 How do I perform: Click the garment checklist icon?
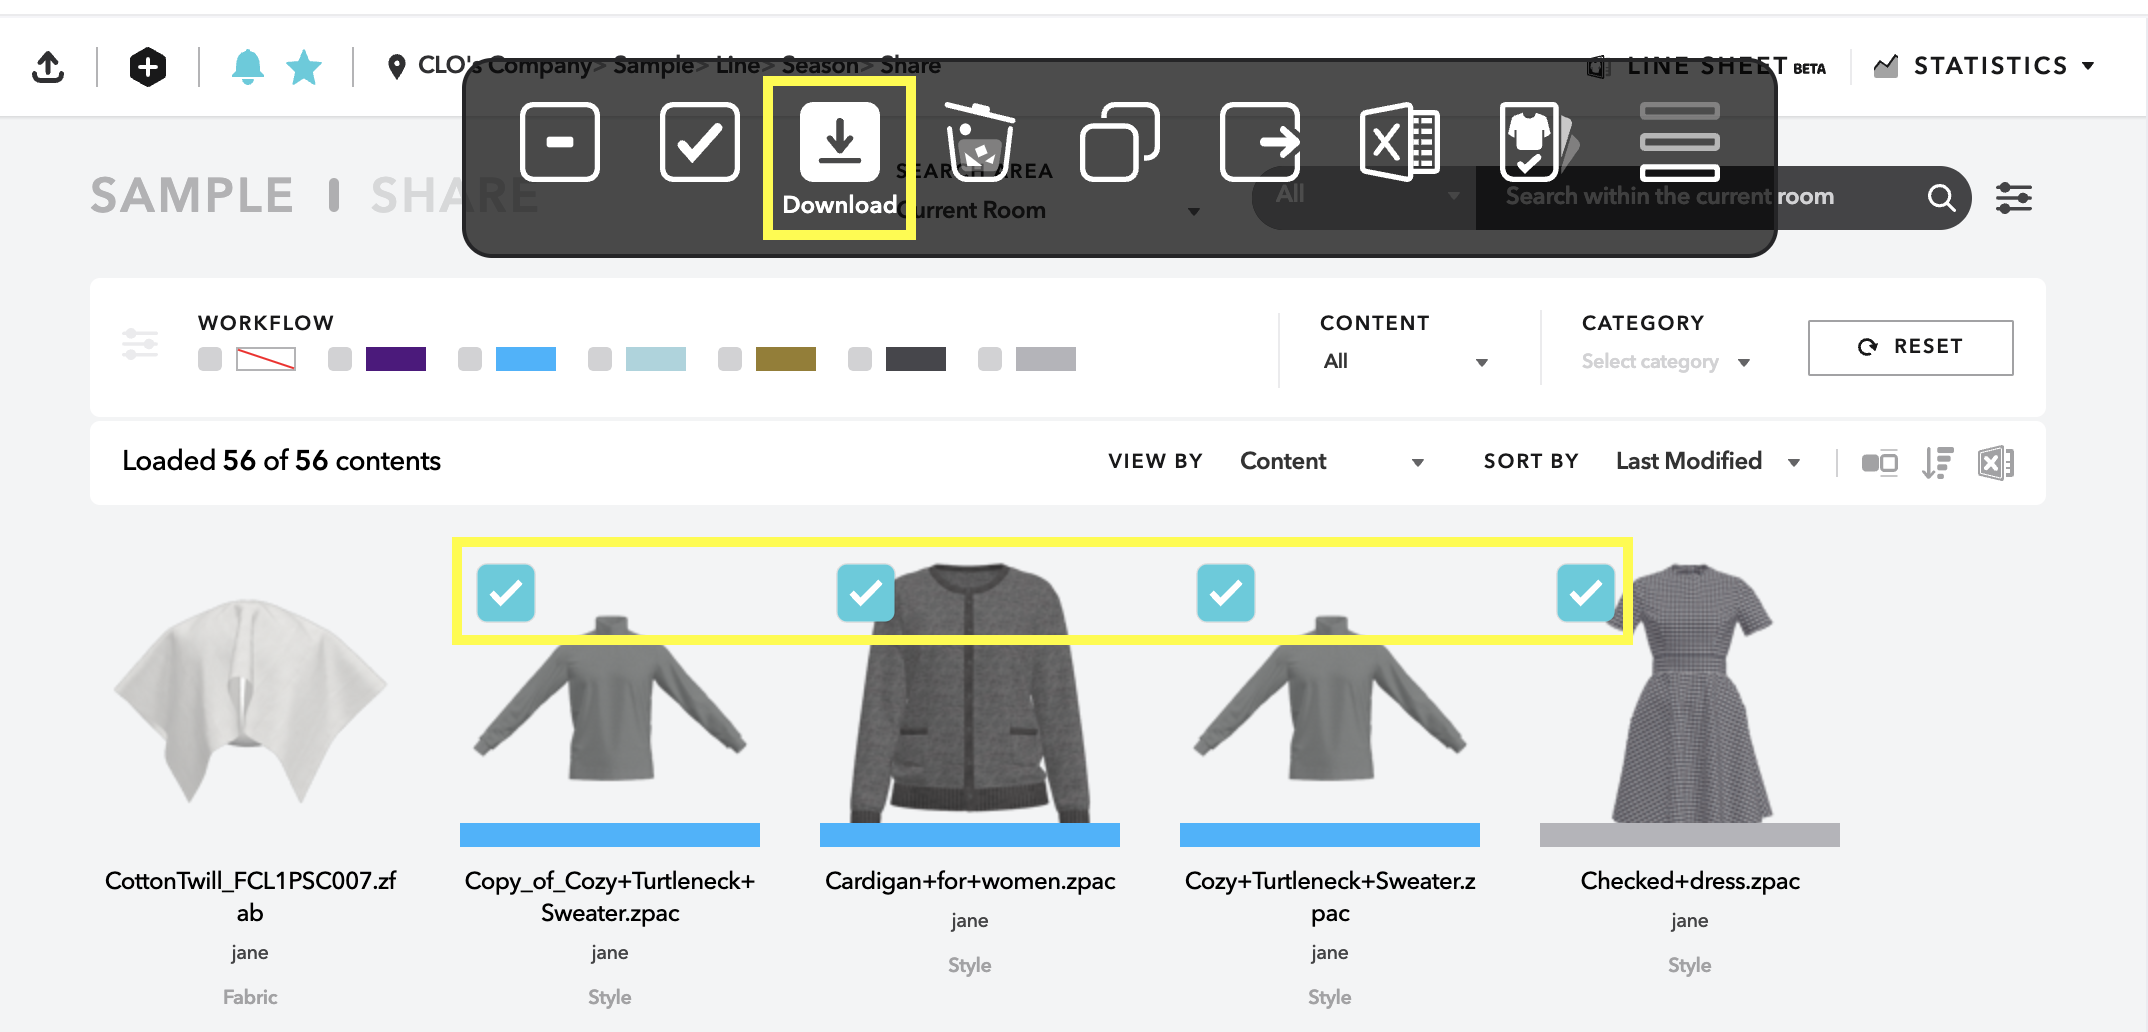point(1538,142)
